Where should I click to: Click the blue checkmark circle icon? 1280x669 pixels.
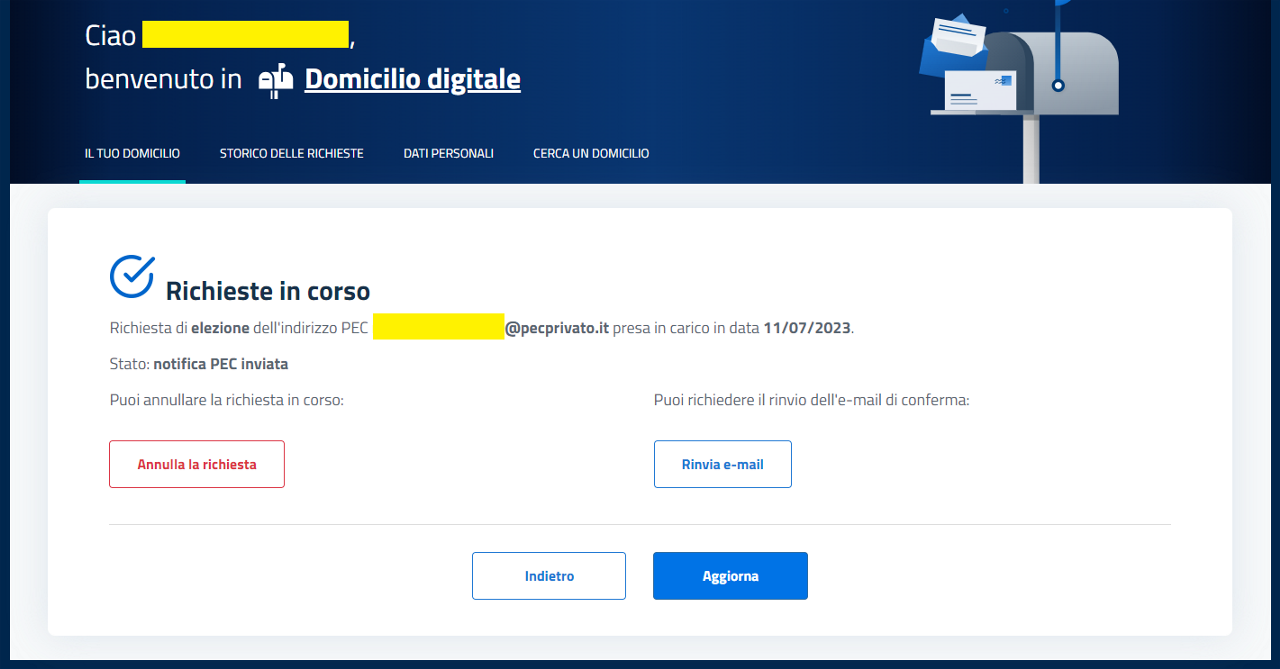[132, 276]
